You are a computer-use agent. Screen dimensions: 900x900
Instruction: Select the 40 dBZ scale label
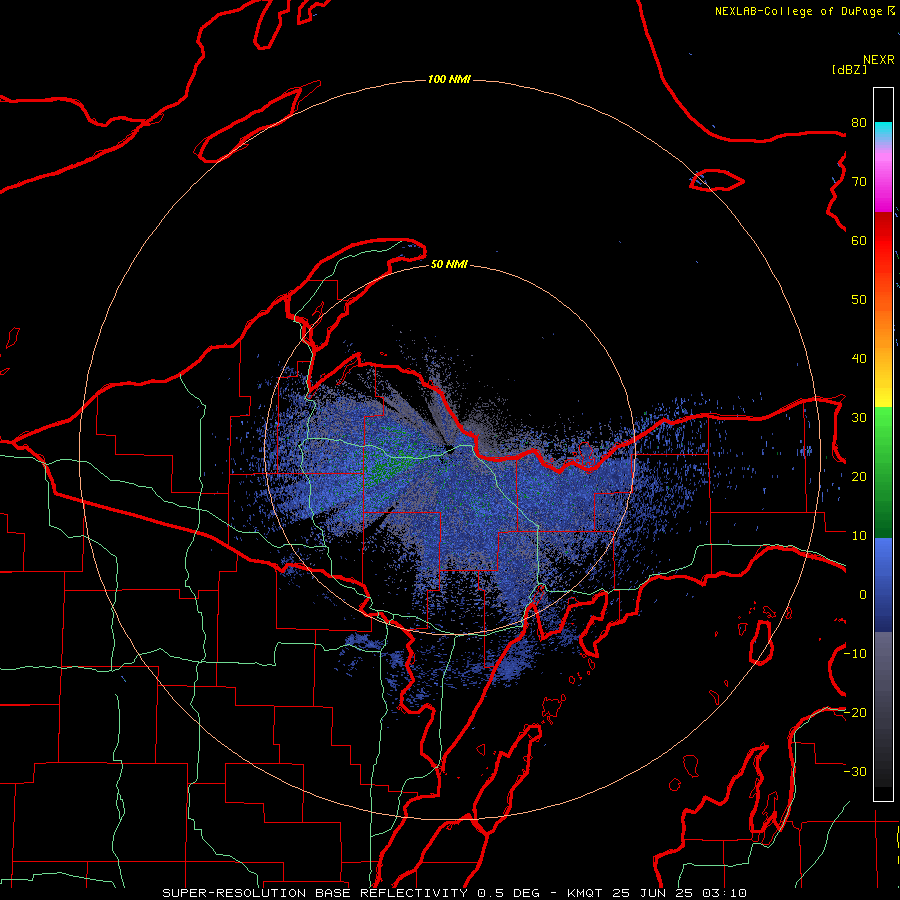pos(859,359)
